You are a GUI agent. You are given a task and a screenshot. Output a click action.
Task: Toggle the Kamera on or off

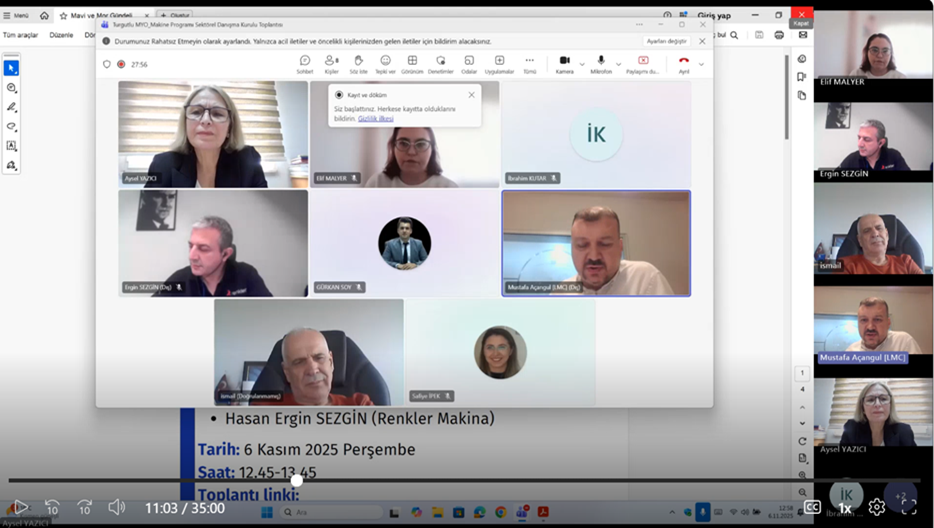564,63
